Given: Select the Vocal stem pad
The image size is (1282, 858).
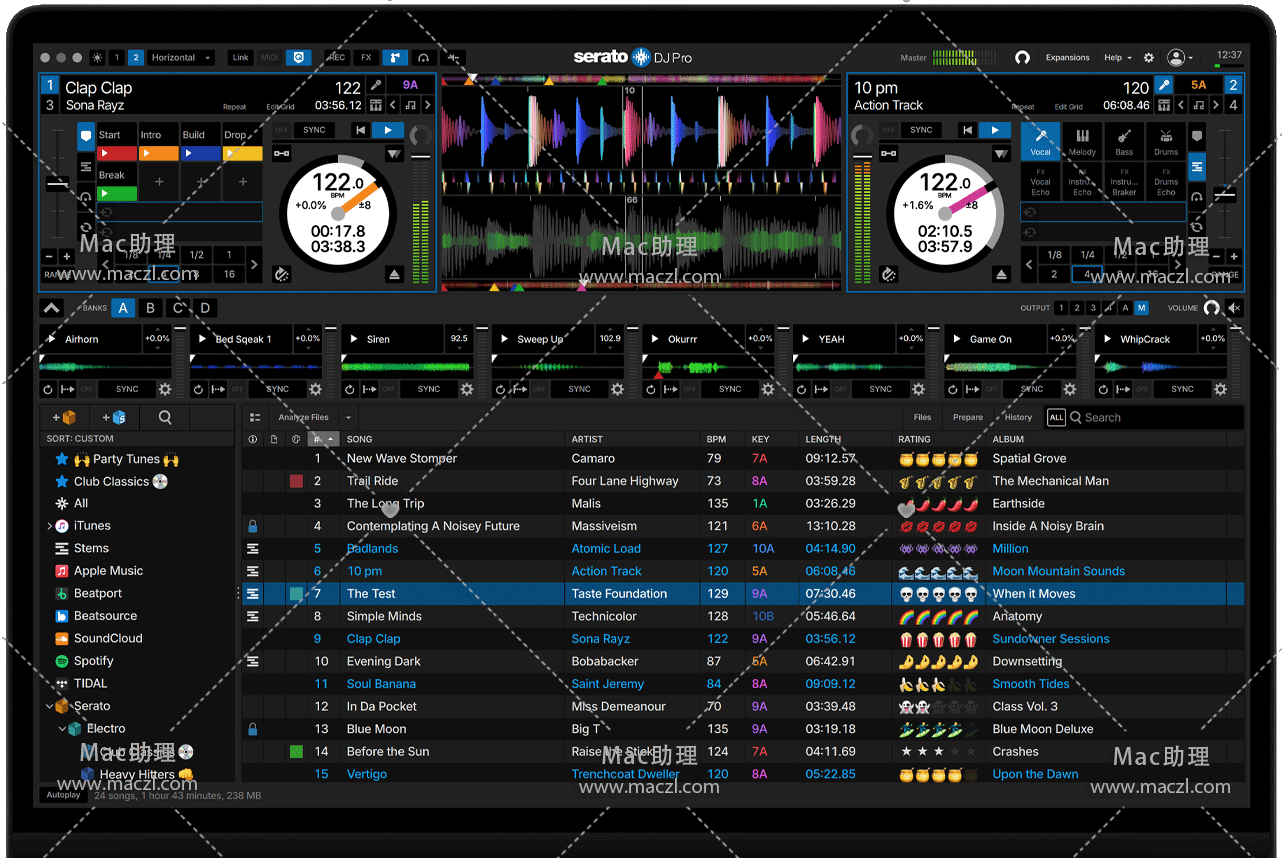Looking at the screenshot, I should (1040, 141).
